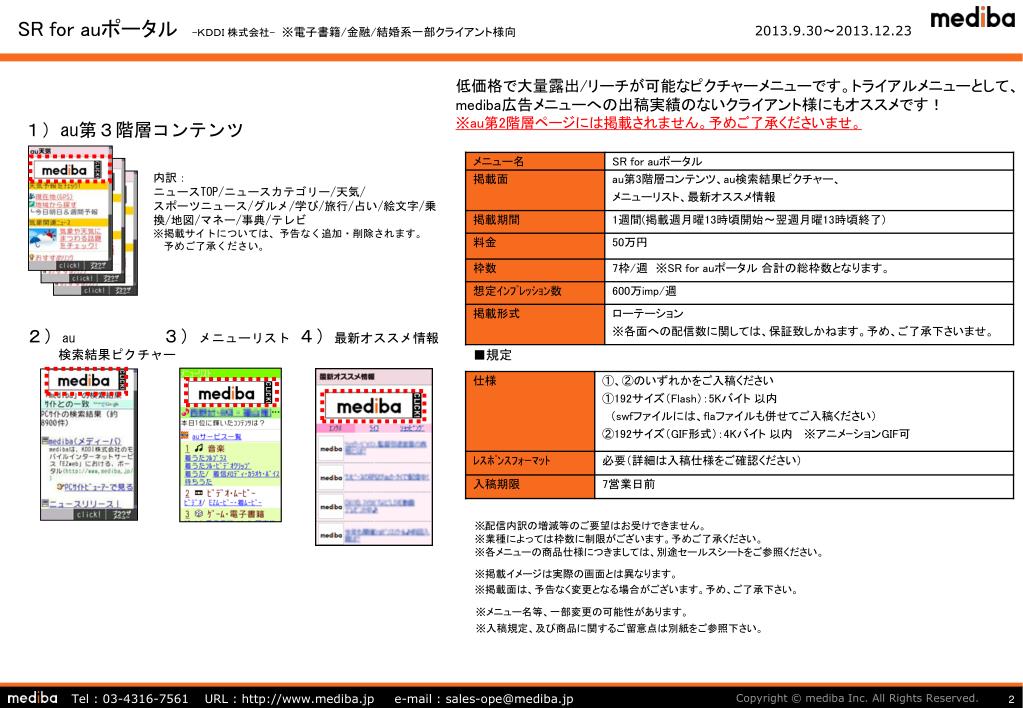Click the 掲載形式 table header cell
Image resolution: width=1023 pixels, height=708 pixels.
[535, 324]
